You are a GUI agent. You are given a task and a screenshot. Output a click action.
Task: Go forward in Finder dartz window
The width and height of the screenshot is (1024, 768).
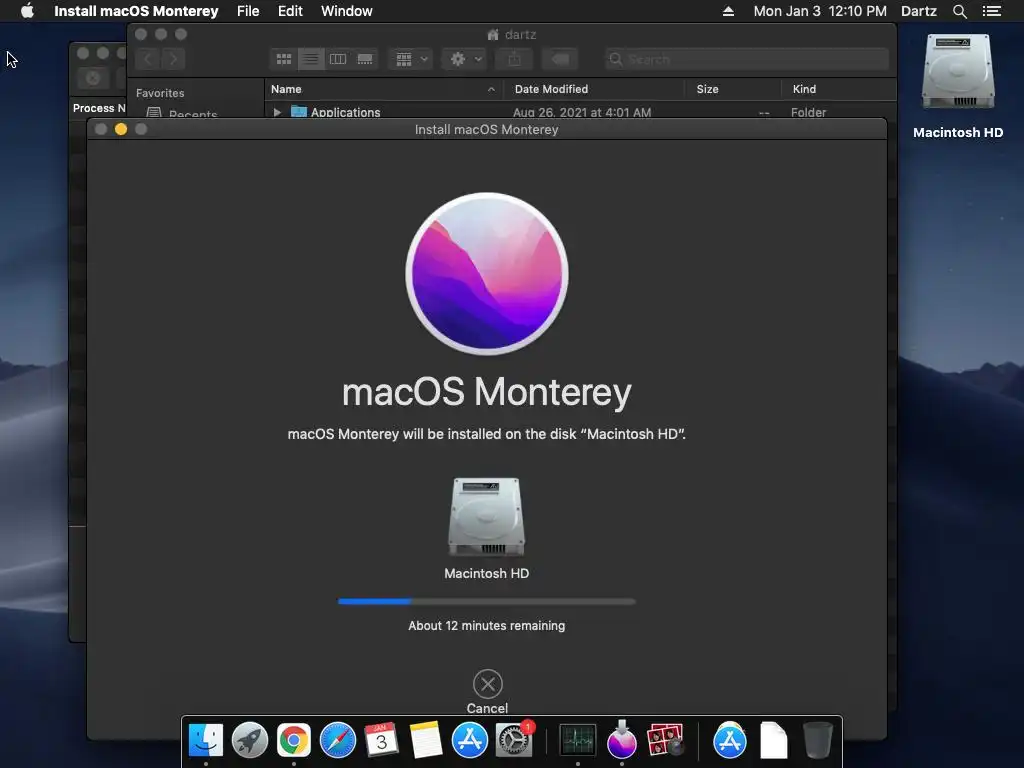tap(173, 59)
